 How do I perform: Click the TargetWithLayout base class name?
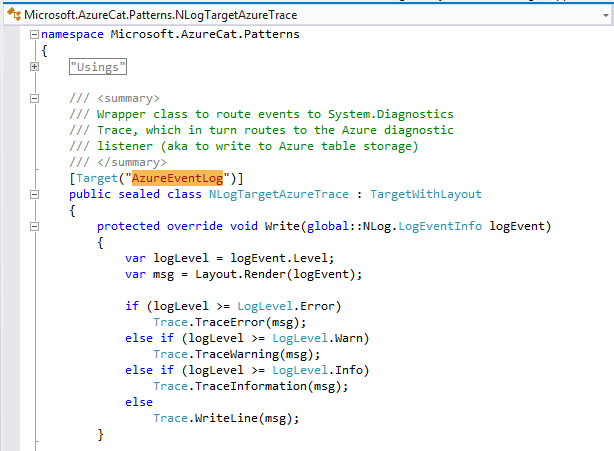pos(426,194)
